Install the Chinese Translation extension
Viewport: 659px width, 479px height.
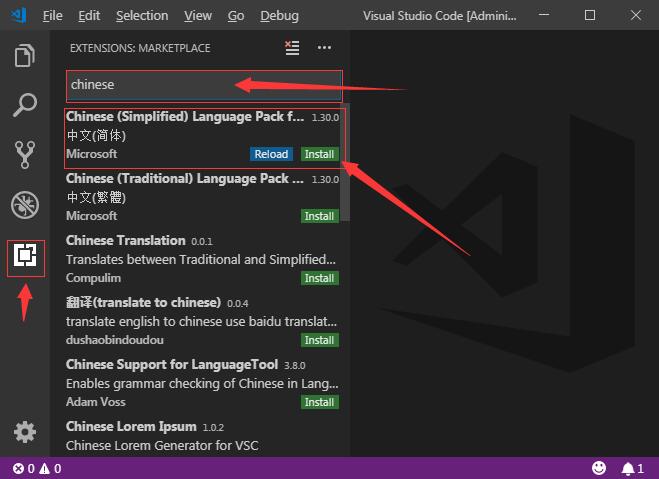point(319,278)
